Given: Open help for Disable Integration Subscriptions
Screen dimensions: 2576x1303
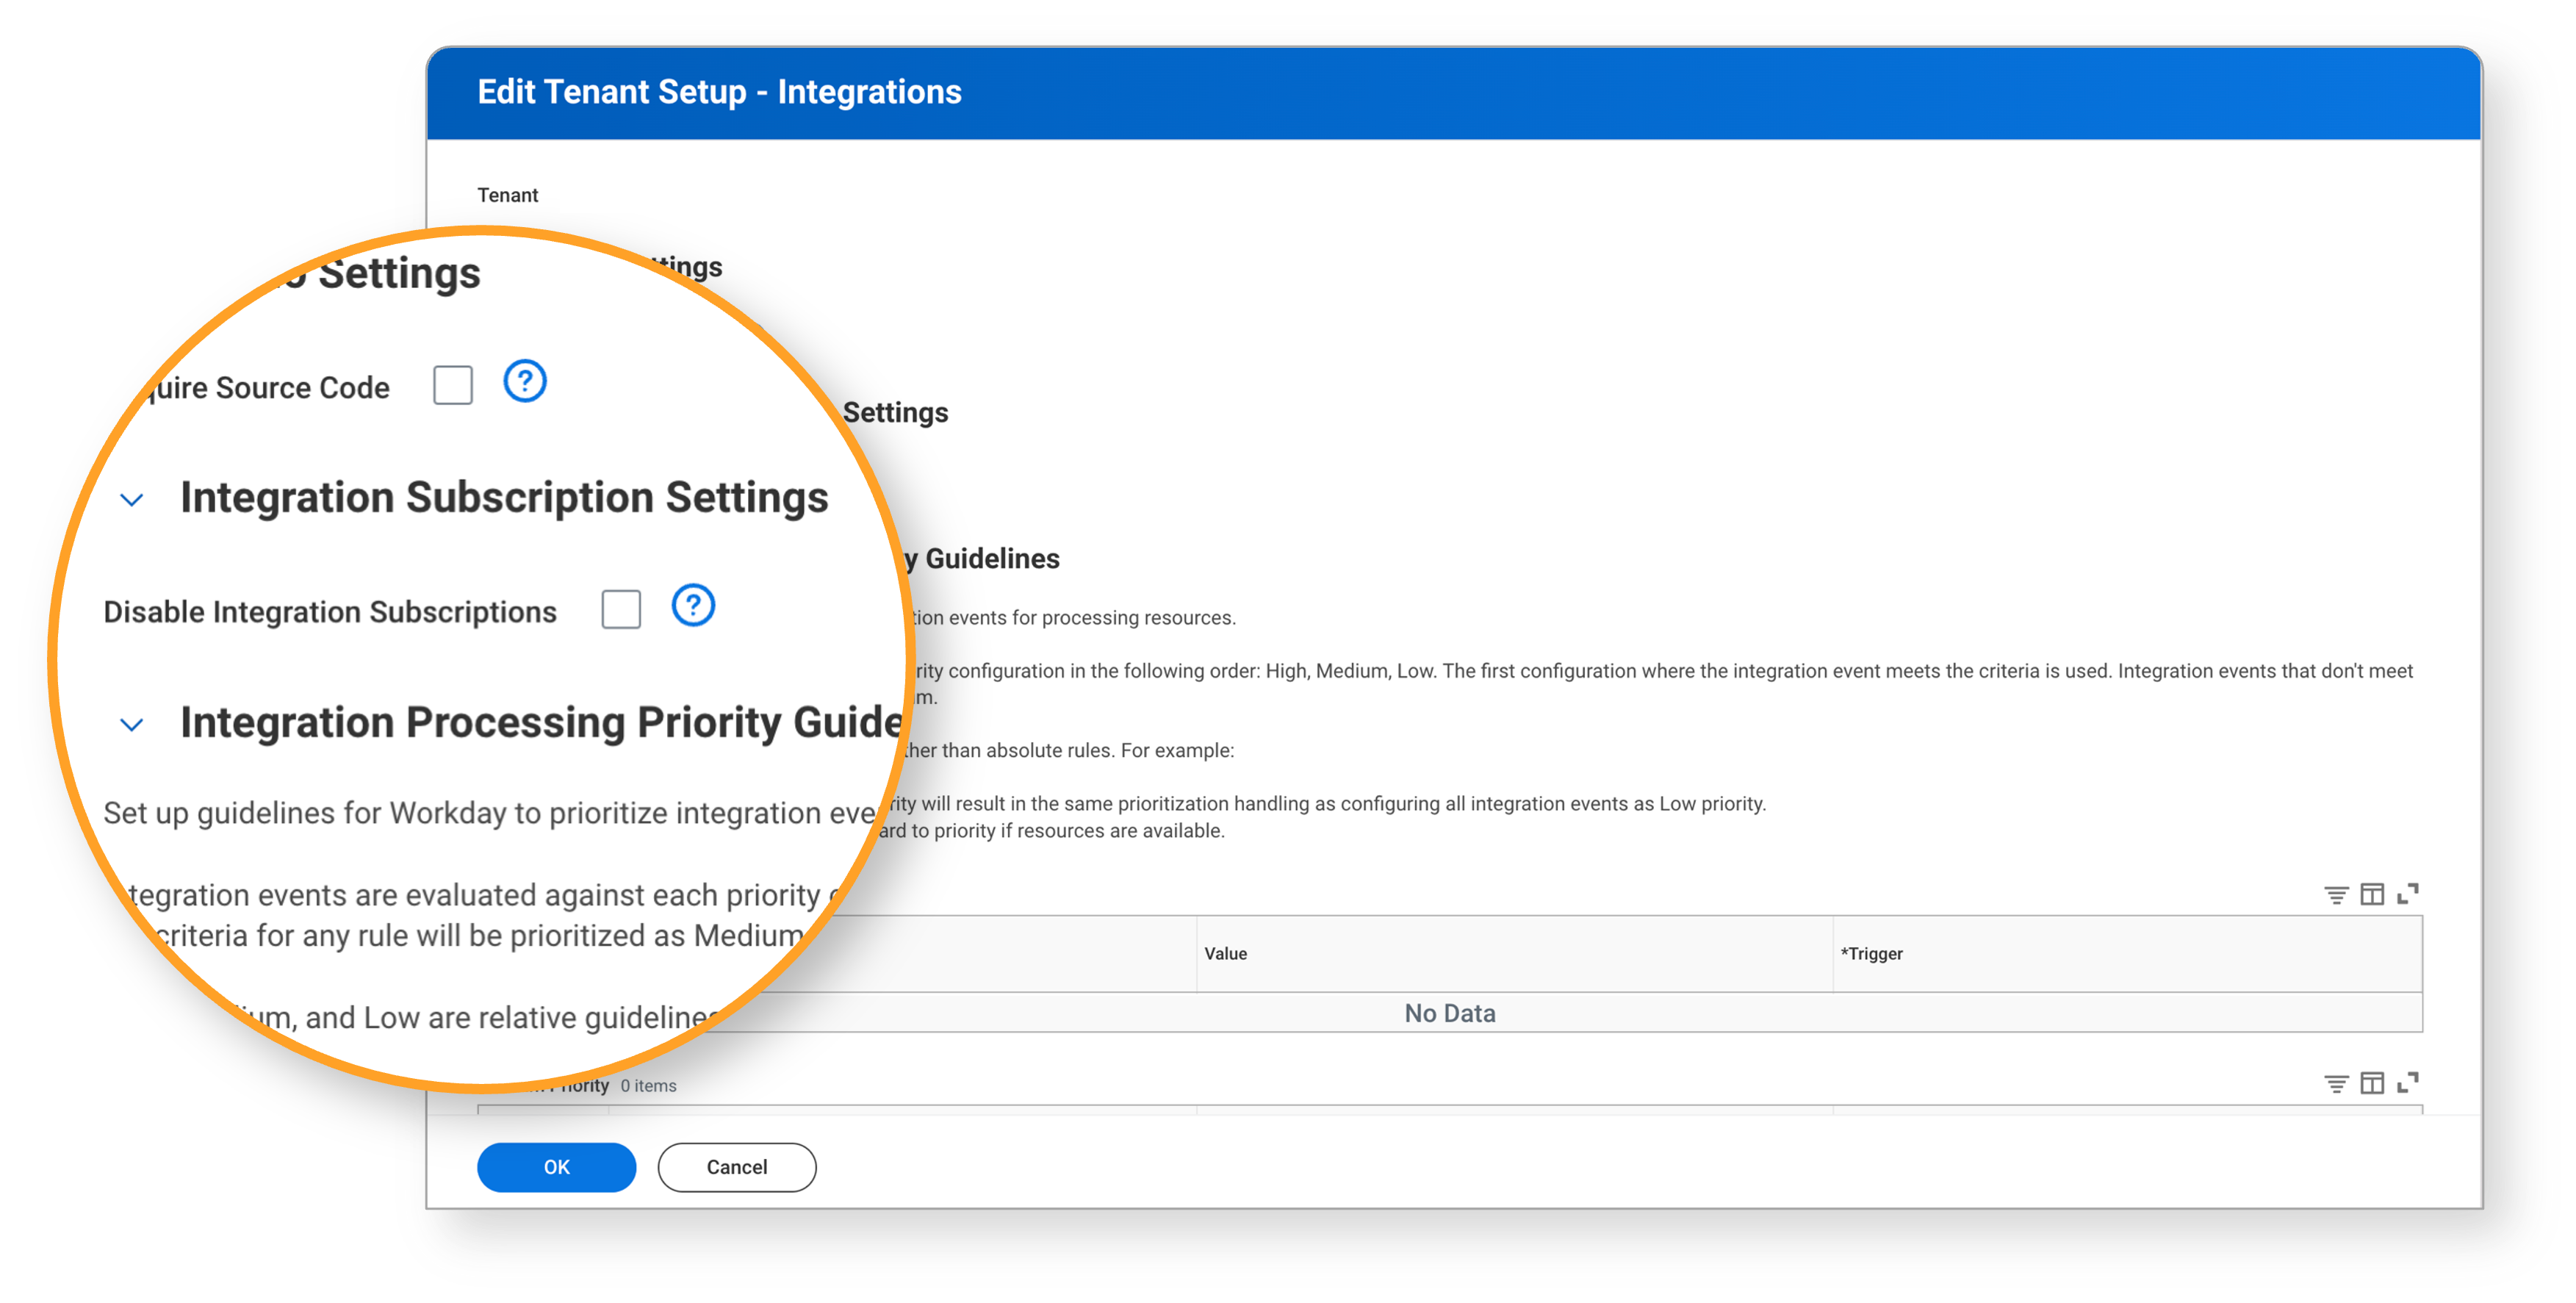Looking at the screenshot, I should [693, 605].
